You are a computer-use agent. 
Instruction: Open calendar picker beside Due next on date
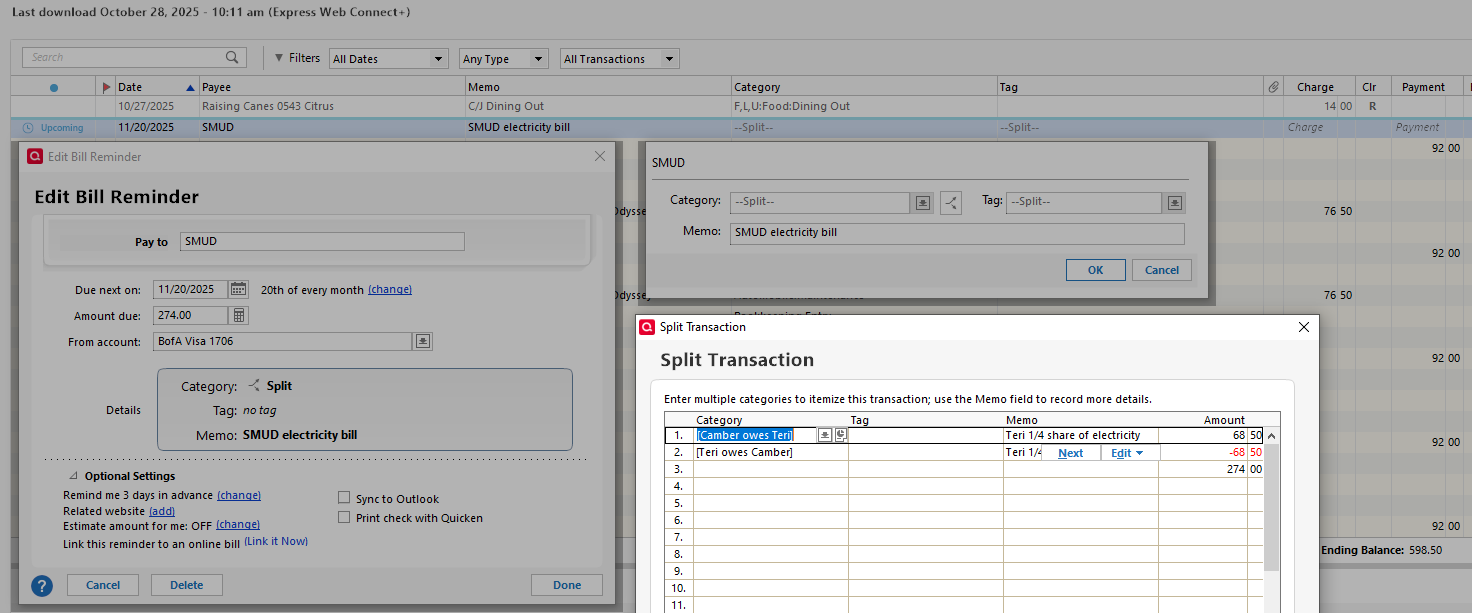(x=238, y=289)
